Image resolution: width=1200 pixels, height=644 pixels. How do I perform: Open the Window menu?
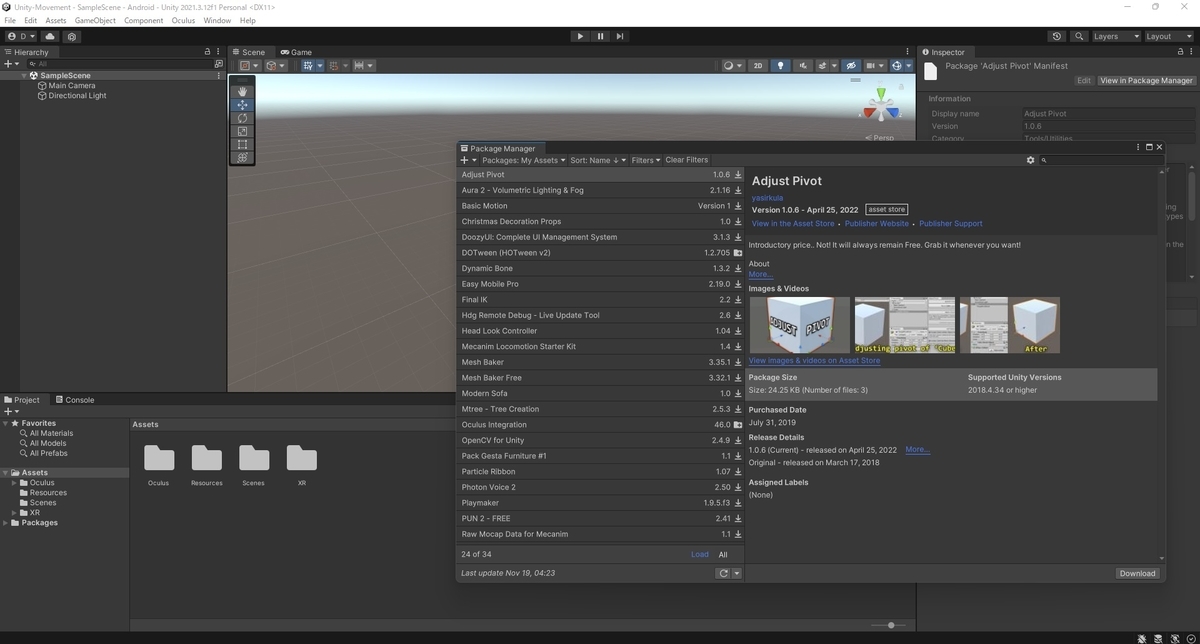[x=217, y=20]
